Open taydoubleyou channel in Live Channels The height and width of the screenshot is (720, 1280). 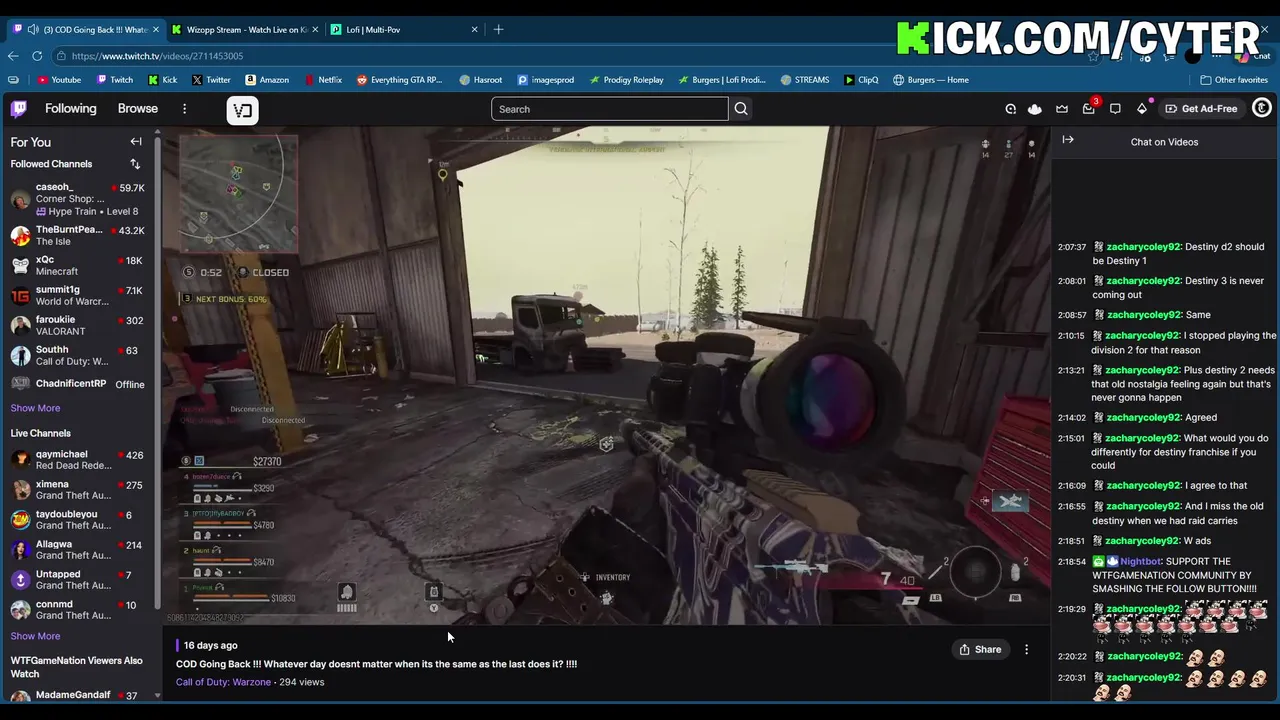tap(78, 520)
